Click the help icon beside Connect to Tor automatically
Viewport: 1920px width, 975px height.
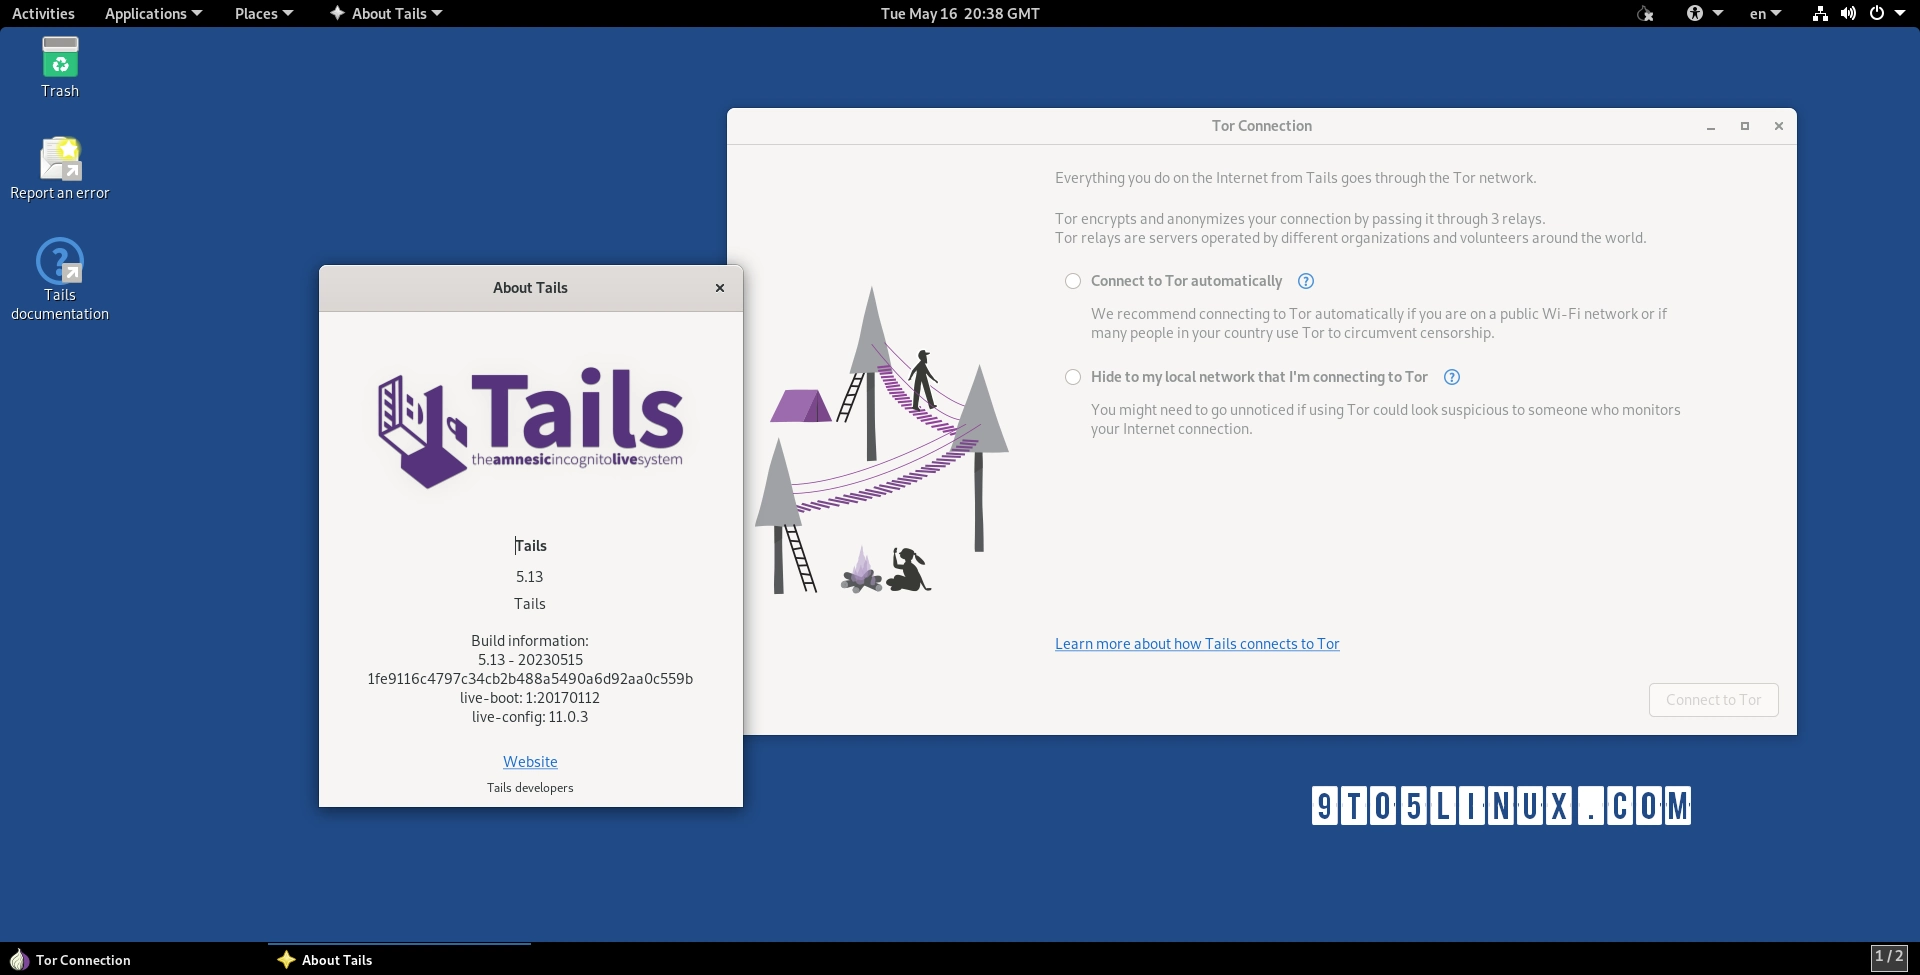pyautogui.click(x=1305, y=281)
